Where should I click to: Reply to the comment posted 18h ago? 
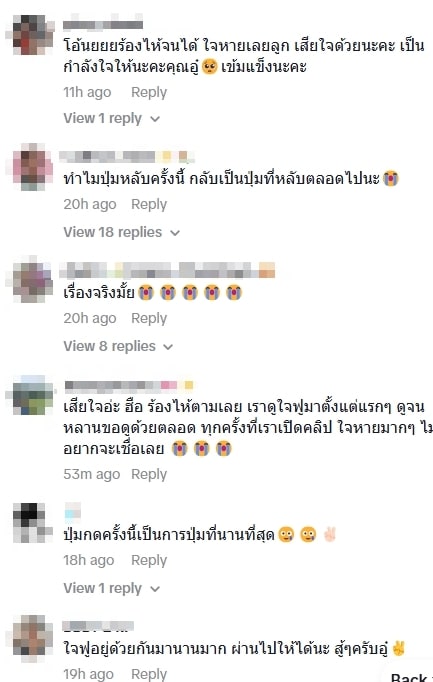[149, 560]
